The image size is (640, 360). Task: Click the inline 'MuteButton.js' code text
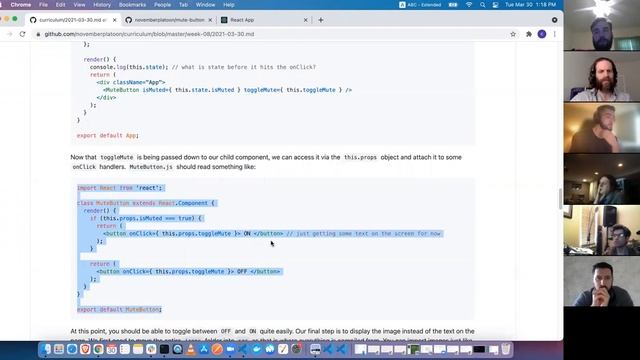(x=151, y=167)
